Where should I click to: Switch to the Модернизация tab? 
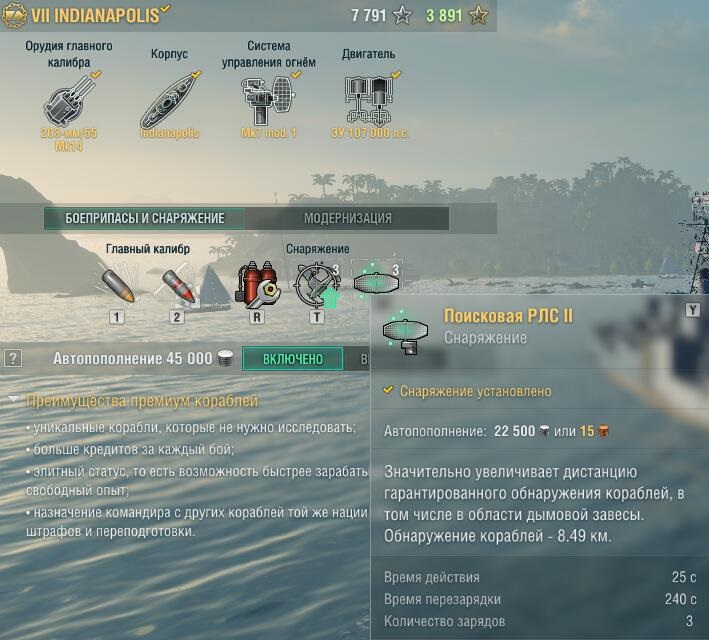(x=348, y=218)
